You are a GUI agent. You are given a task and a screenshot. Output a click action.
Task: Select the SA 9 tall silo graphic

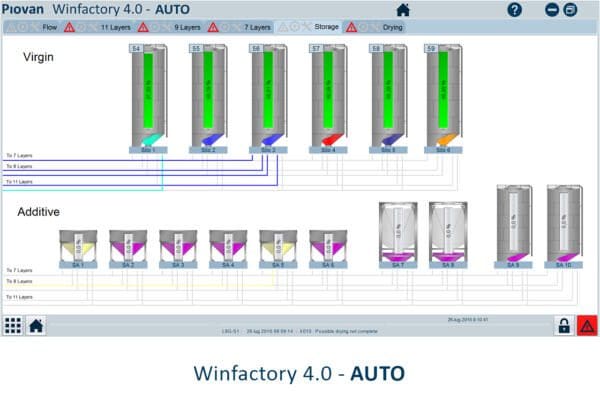click(x=514, y=223)
